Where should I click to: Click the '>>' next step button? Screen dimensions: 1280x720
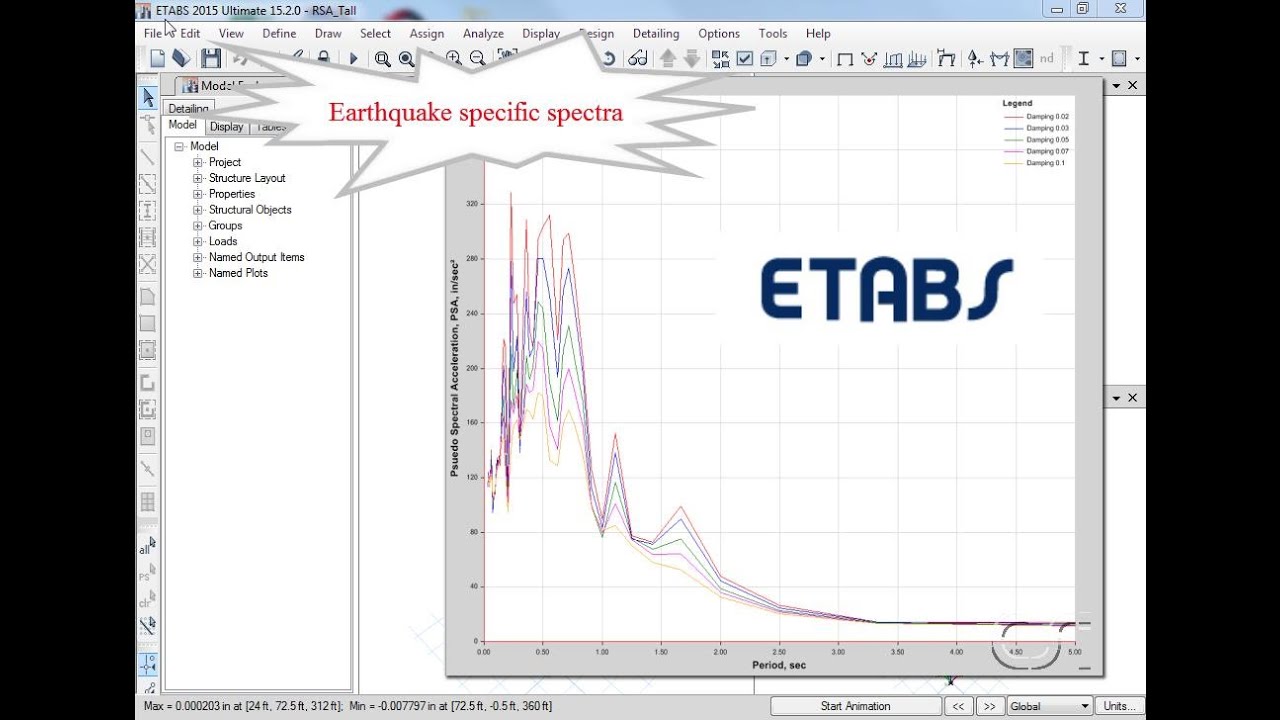tap(989, 706)
